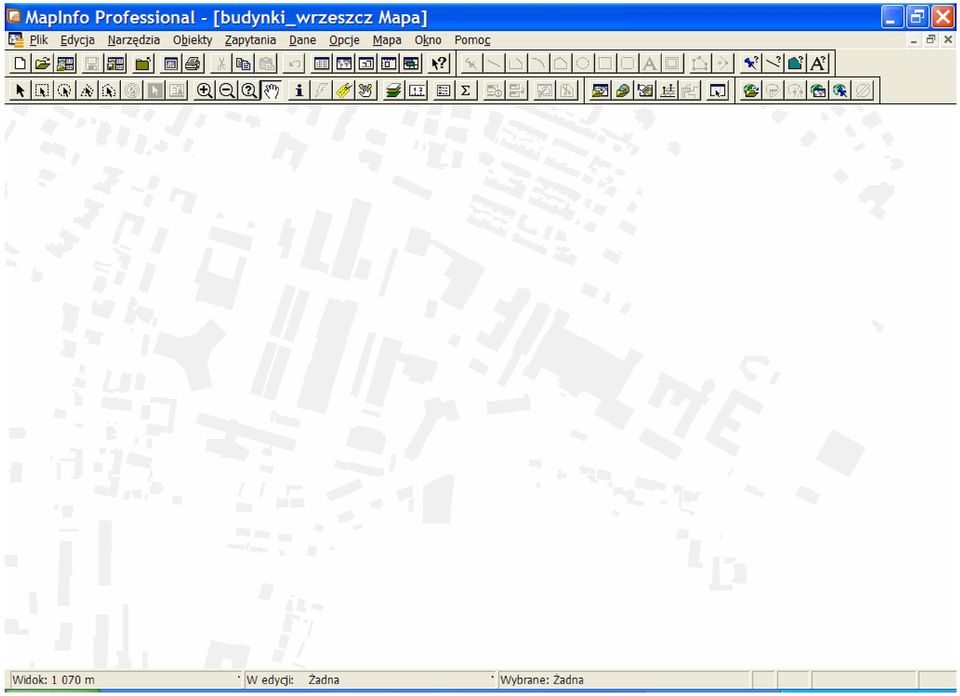Select the Polygon drawing tool
The width and height of the screenshot is (960, 696).
coord(560,63)
